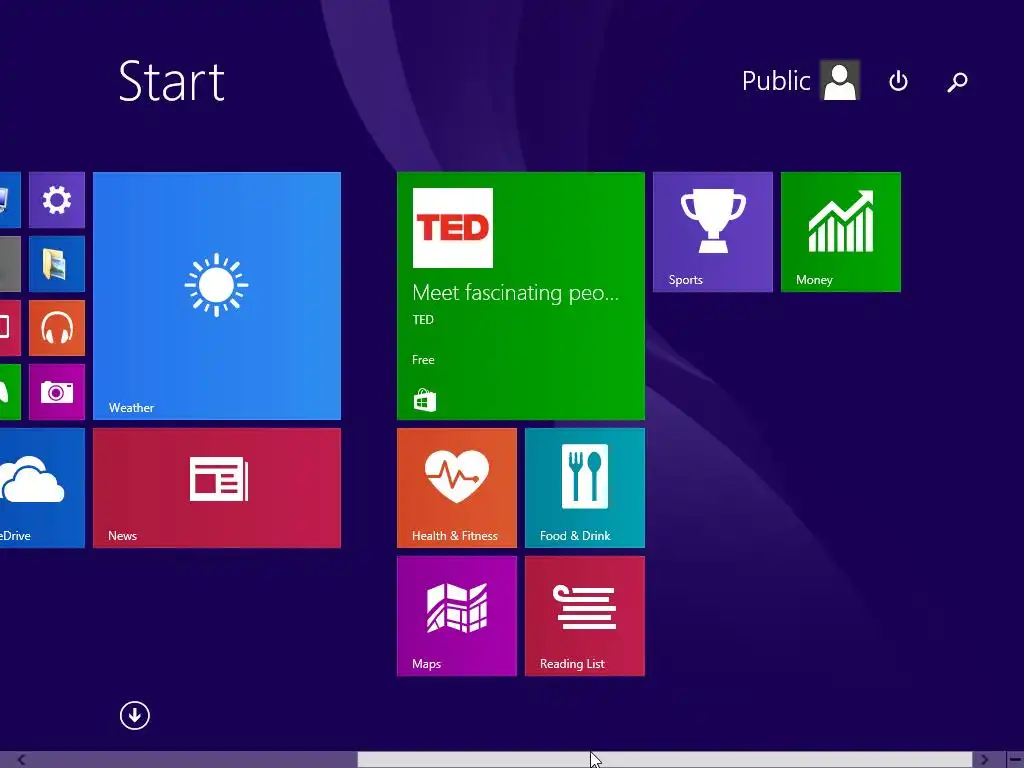1024x768 pixels.
Task: Click the "Free" label on TED tile
Action: (423, 360)
